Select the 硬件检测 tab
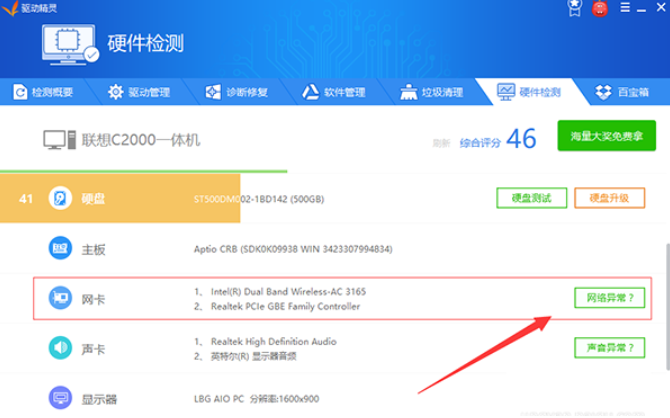 530,92
